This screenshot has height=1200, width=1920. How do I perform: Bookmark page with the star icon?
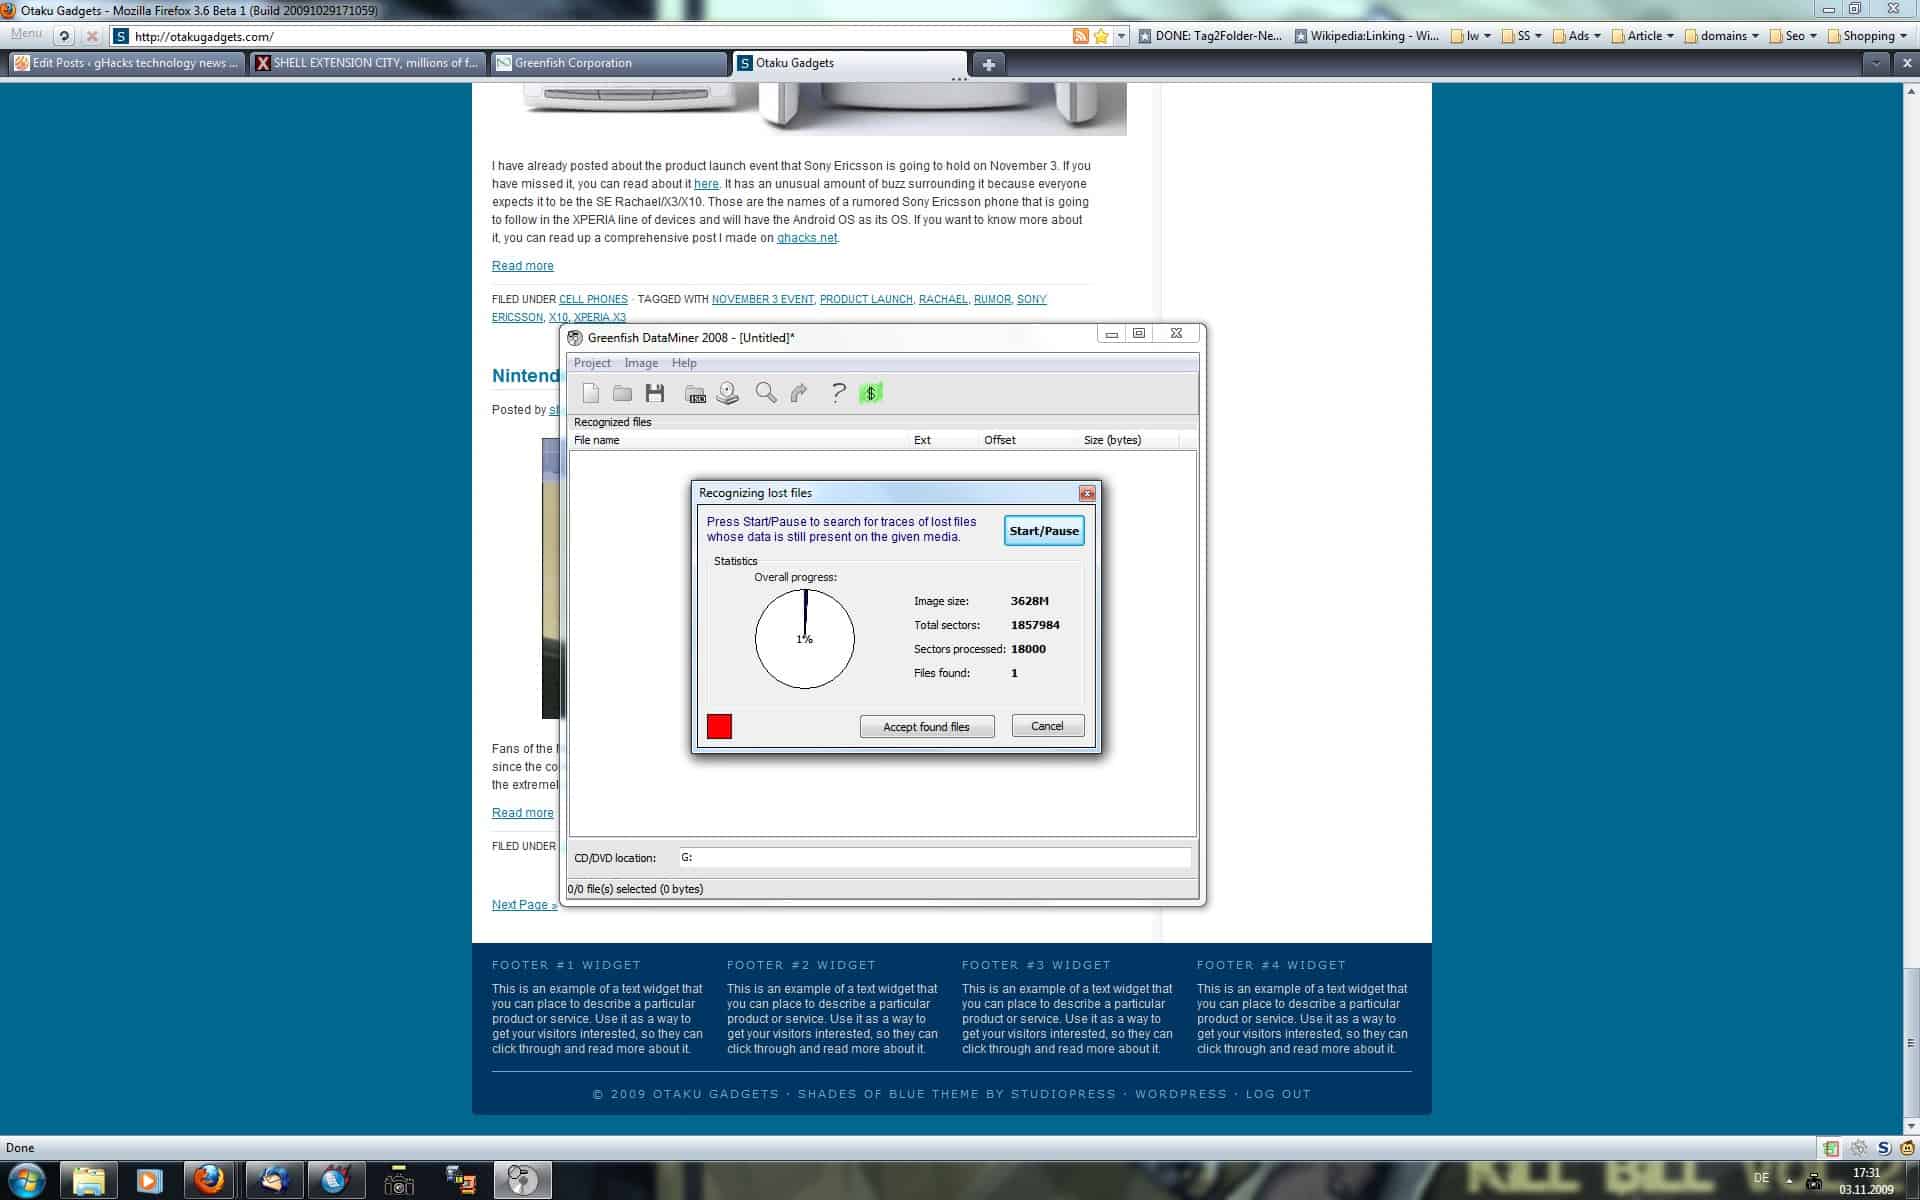(1101, 36)
